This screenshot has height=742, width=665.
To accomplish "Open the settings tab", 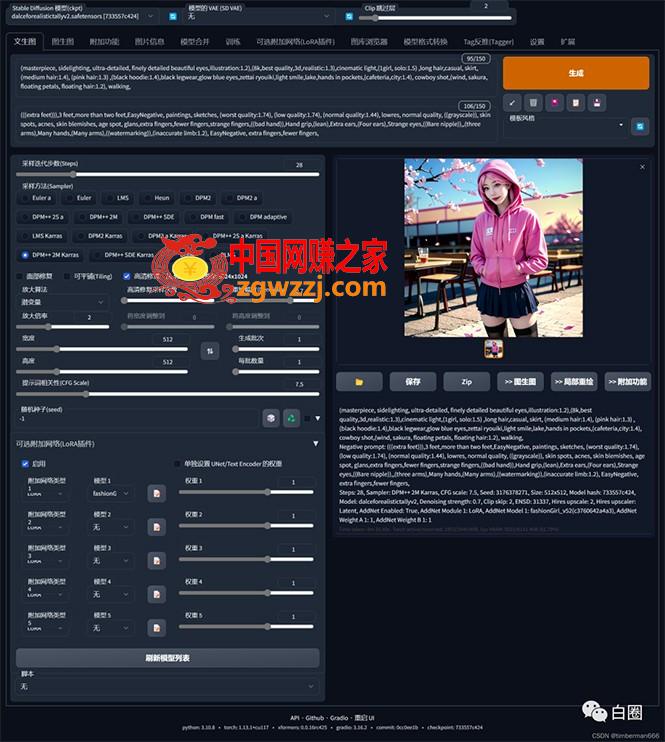I will point(537,42).
